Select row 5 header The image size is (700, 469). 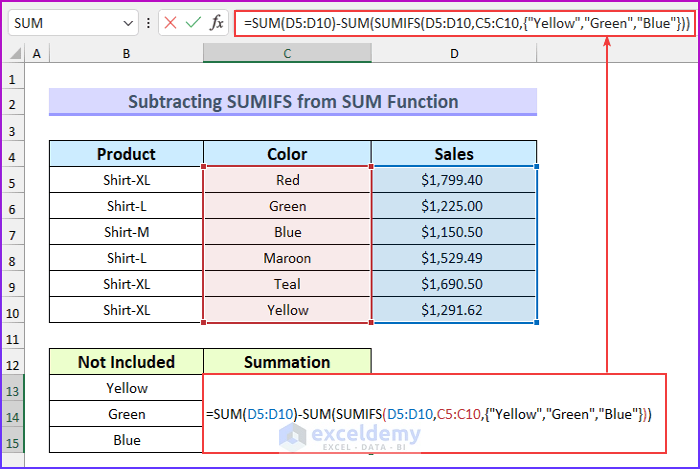point(13,181)
